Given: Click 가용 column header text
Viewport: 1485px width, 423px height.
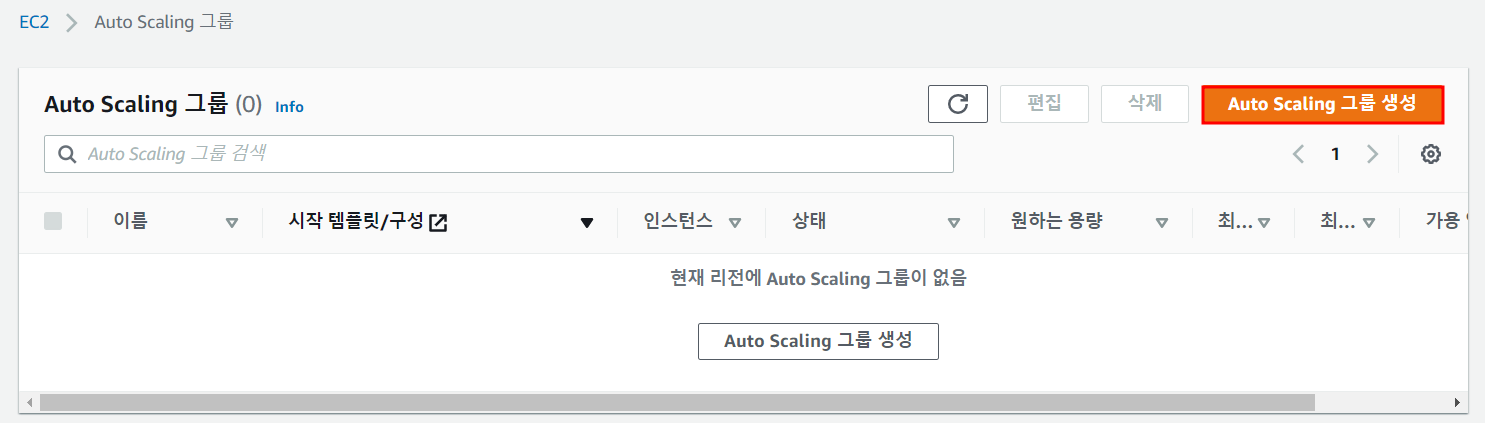Looking at the screenshot, I should click(x=1445, y=222).
